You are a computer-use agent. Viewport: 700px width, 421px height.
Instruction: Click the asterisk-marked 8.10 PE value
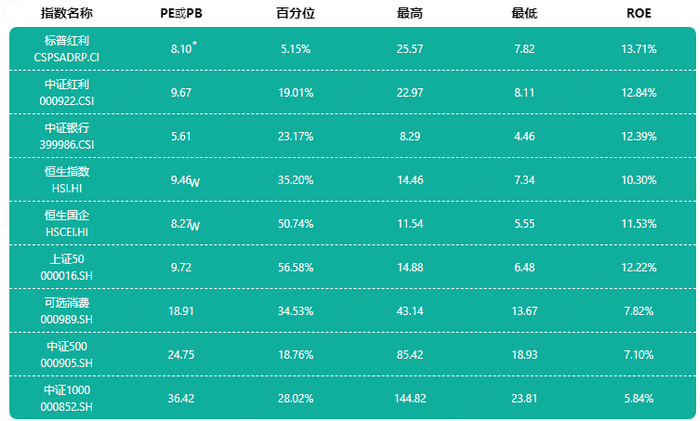[182, 48]
